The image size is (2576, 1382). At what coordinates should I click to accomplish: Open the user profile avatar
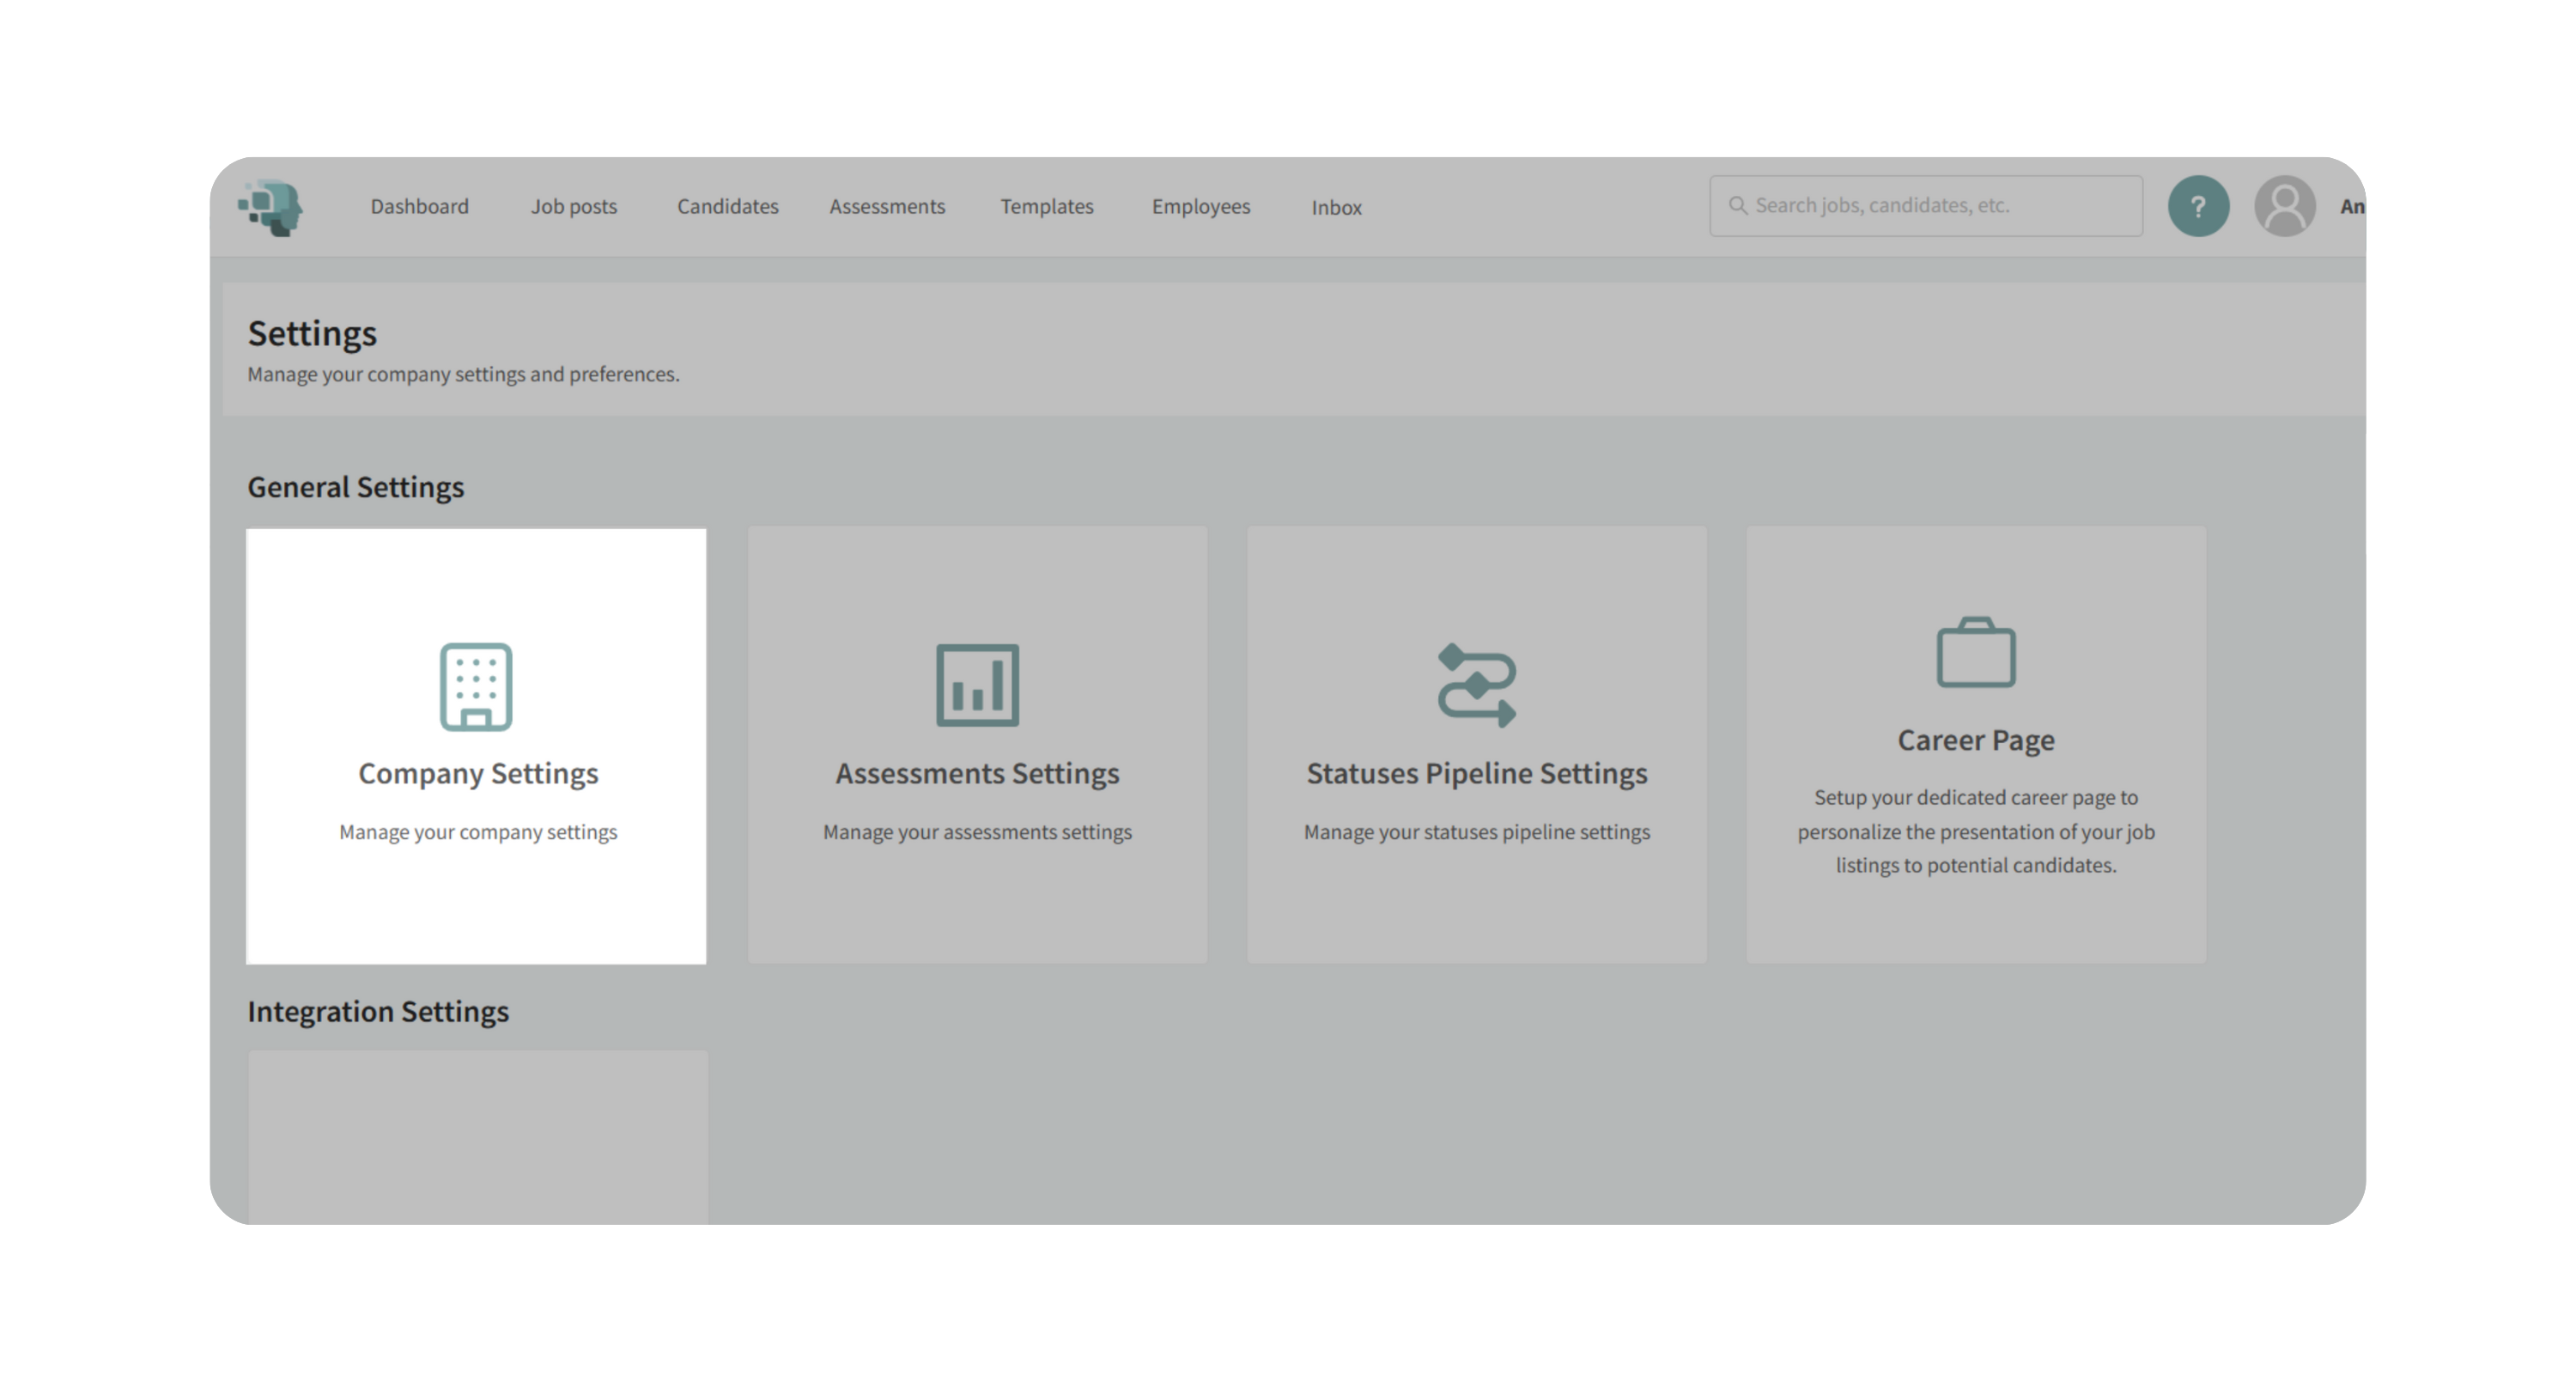[x=2284, y=206]
